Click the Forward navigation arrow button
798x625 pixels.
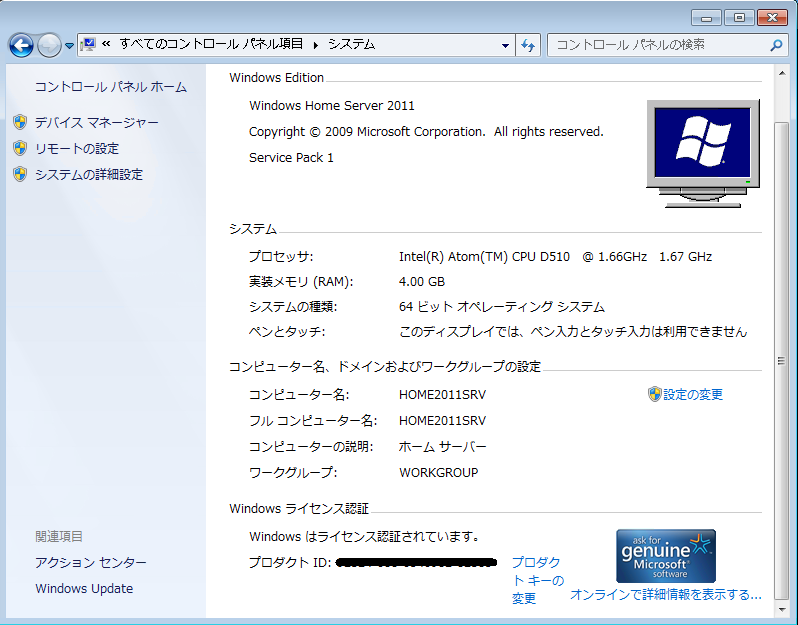pyautogui.click(x=49, y=45)
